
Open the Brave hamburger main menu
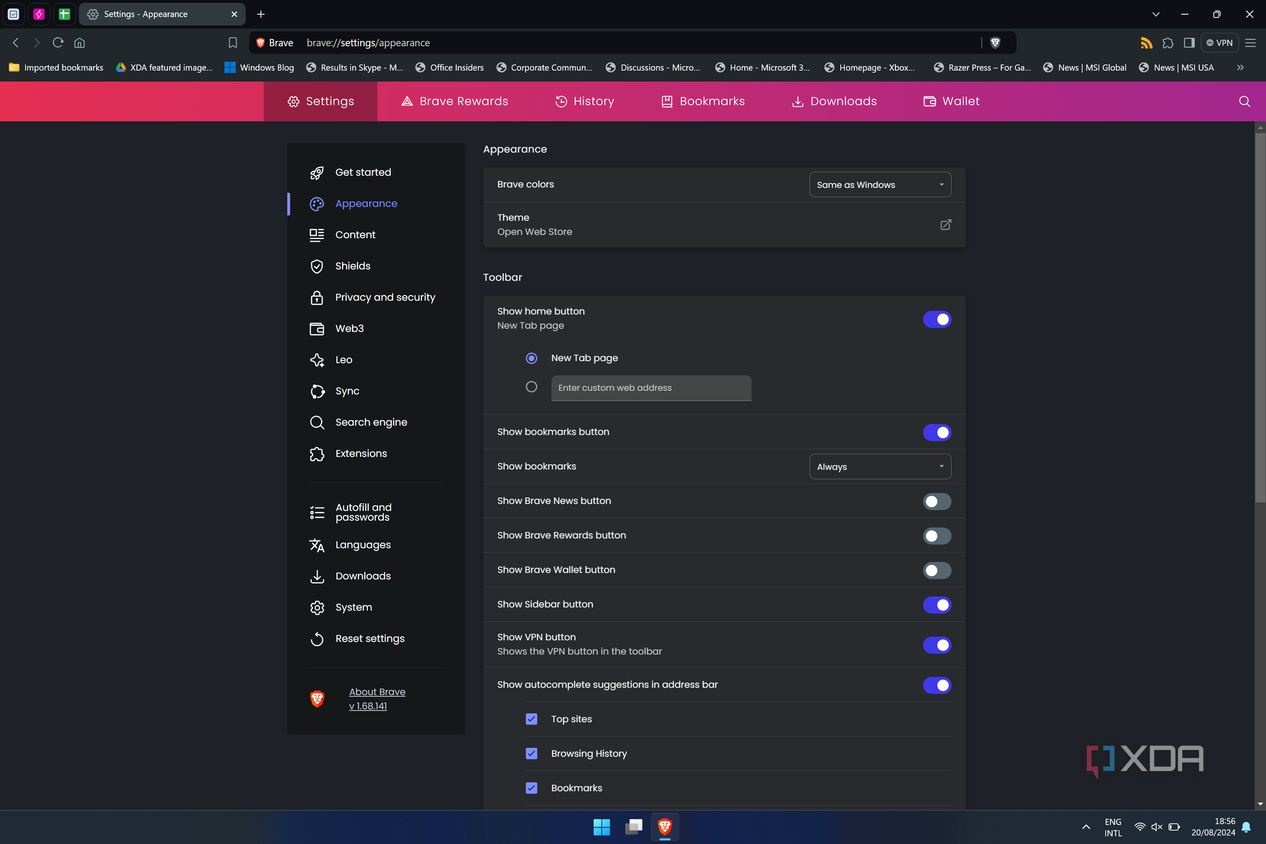[x=1250, y=43]
